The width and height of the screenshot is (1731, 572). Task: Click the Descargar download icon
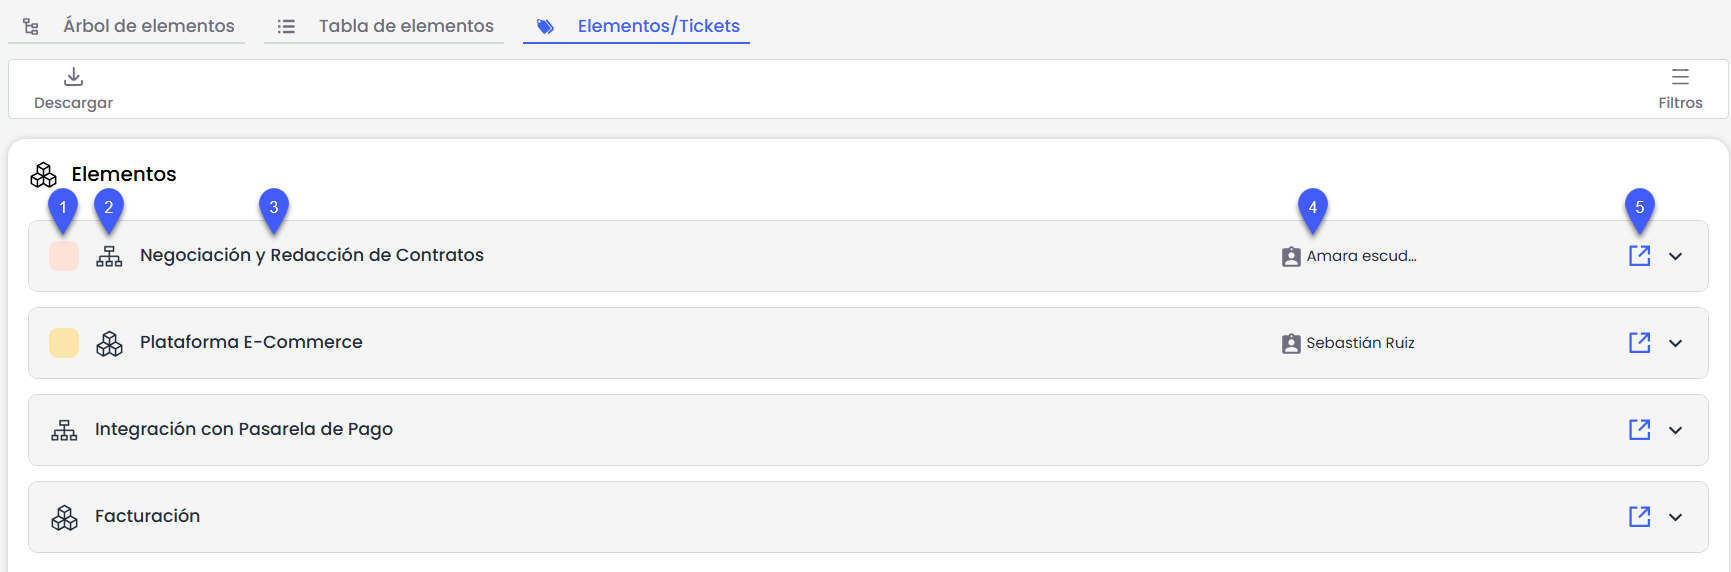point(73,77)
